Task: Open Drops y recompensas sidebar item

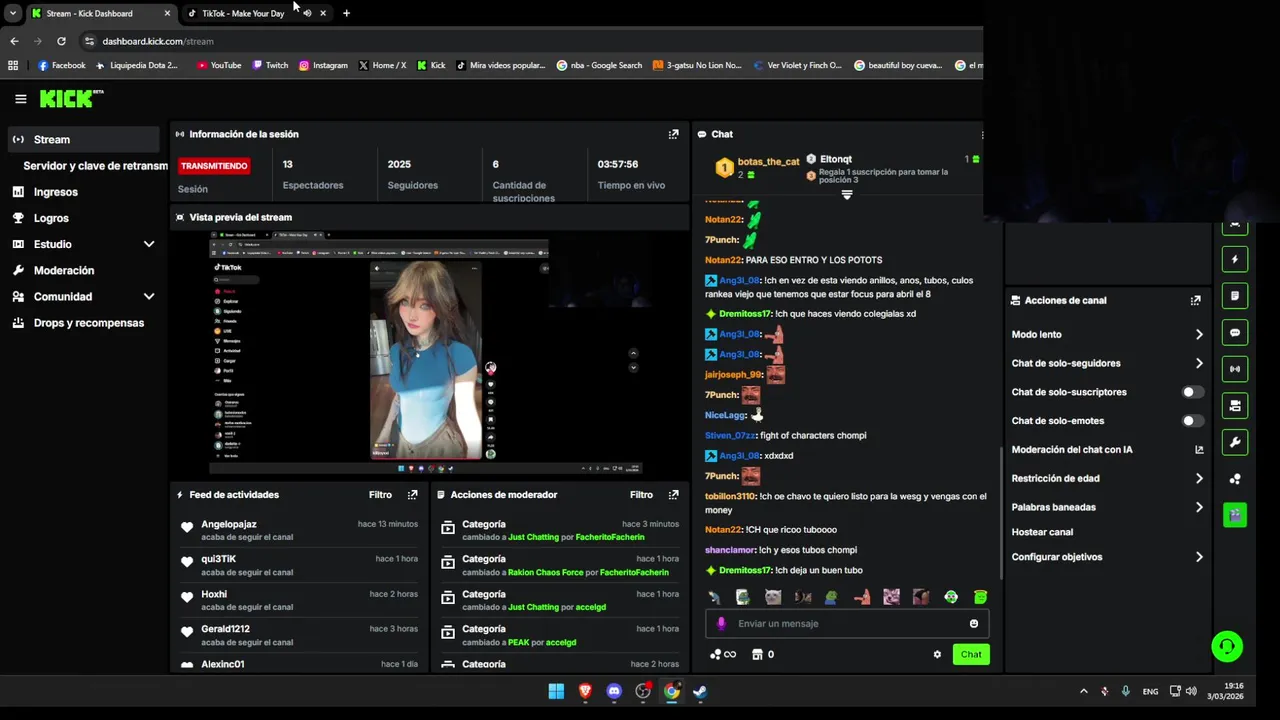Action: pos(83,323)
